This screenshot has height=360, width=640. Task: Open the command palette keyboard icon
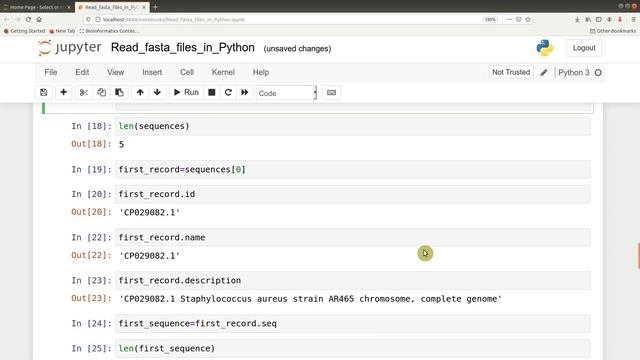(331, 93)
